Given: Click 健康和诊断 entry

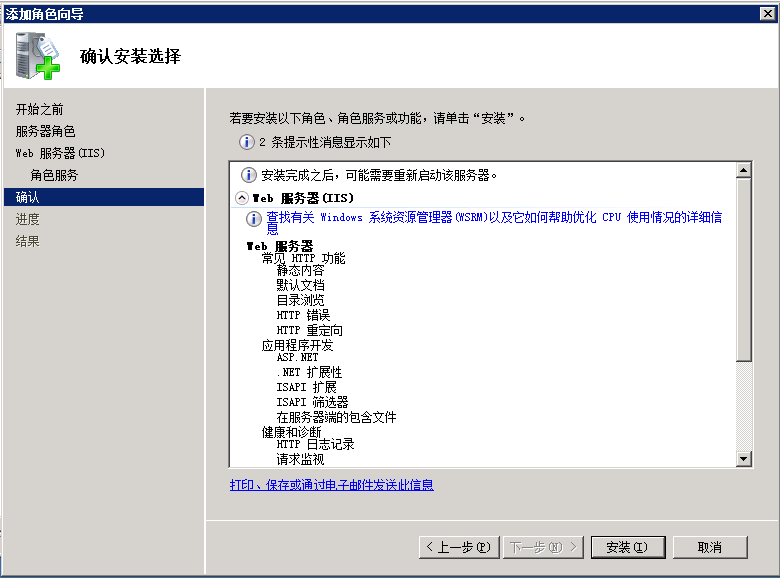Looking at the screenshot, I should tap(292, 432).
